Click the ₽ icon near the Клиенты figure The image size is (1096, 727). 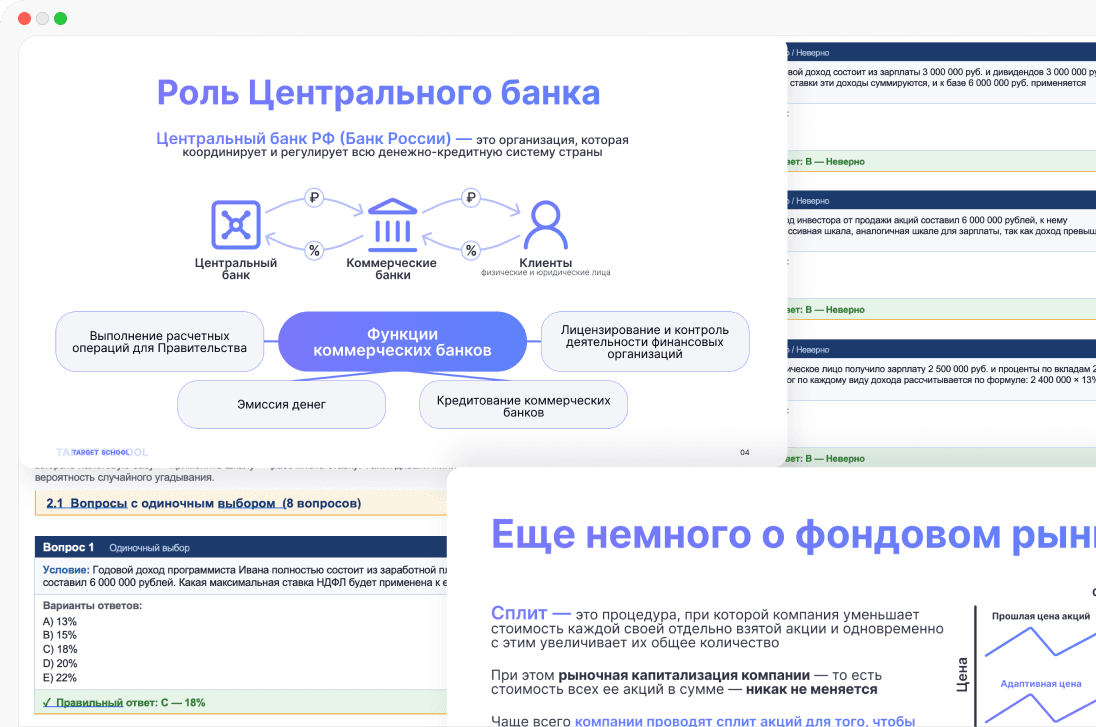(470, 197)
